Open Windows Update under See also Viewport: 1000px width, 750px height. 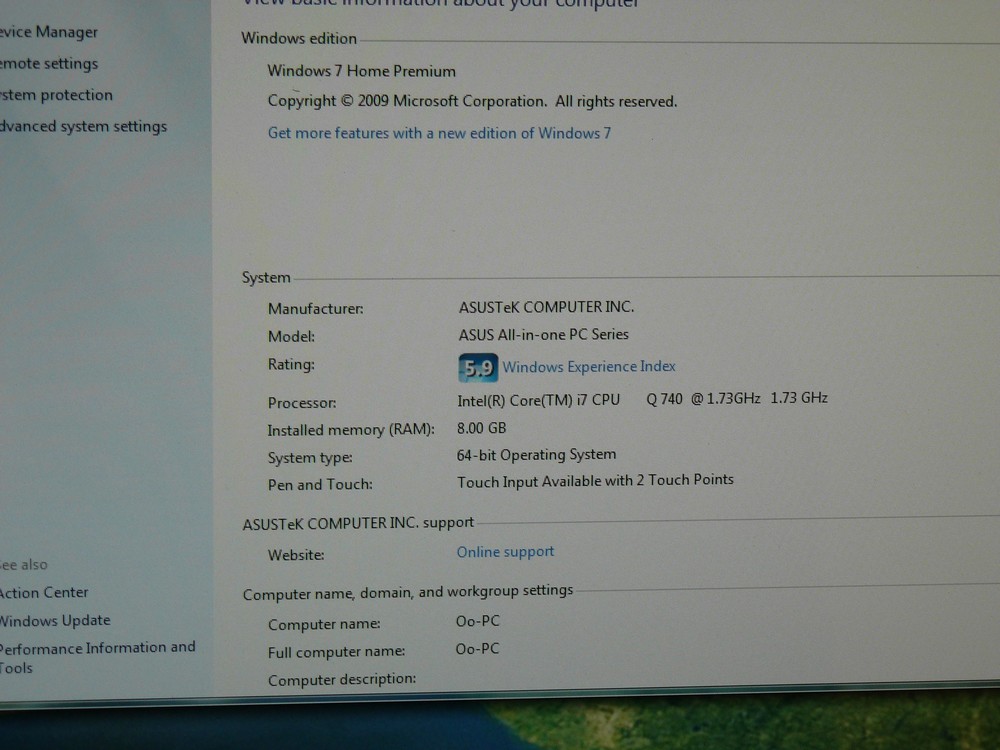(x=55, y=621)
